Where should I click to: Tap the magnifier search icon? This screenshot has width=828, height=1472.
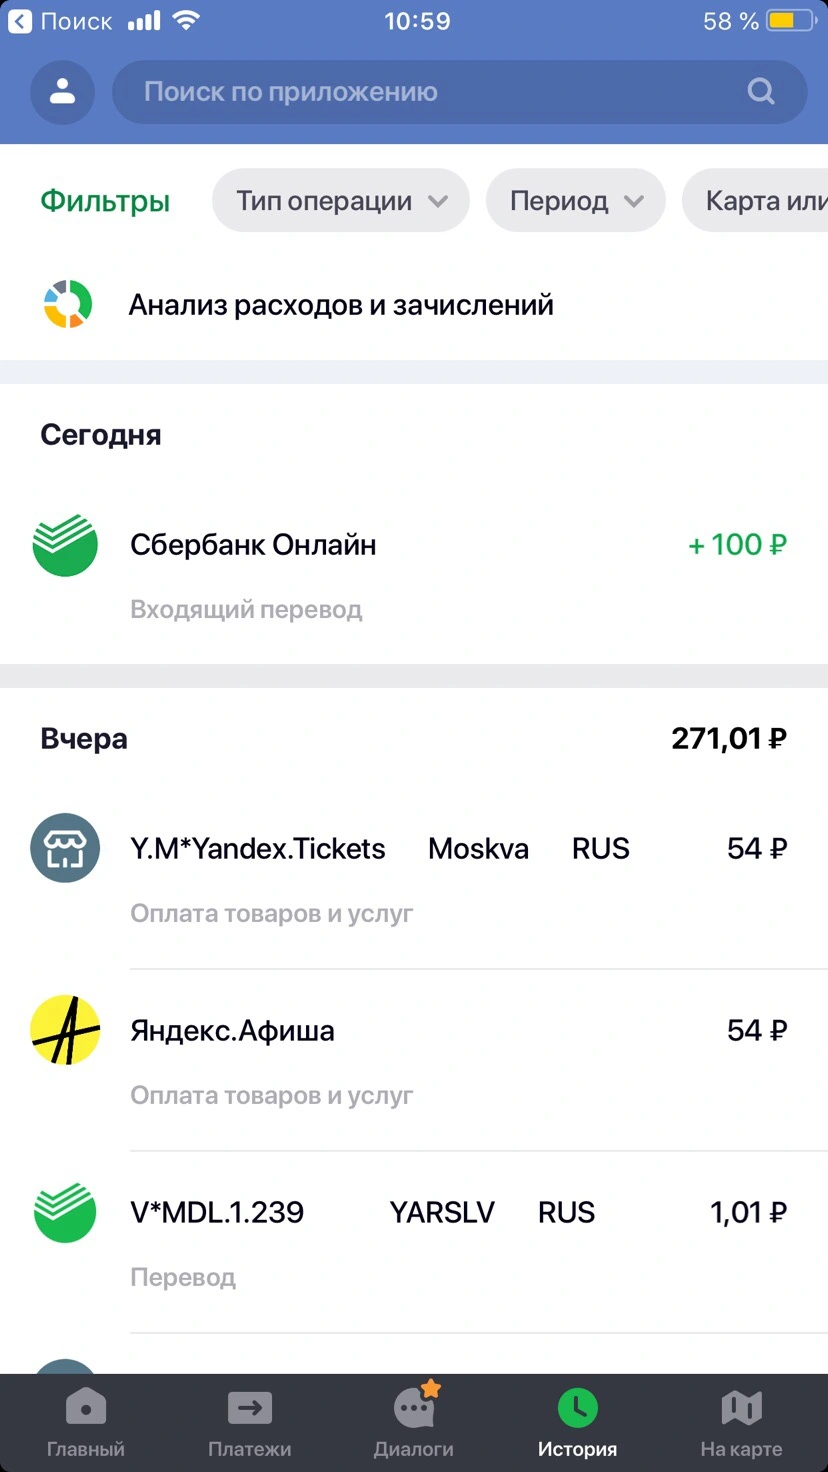pos(761,92)
